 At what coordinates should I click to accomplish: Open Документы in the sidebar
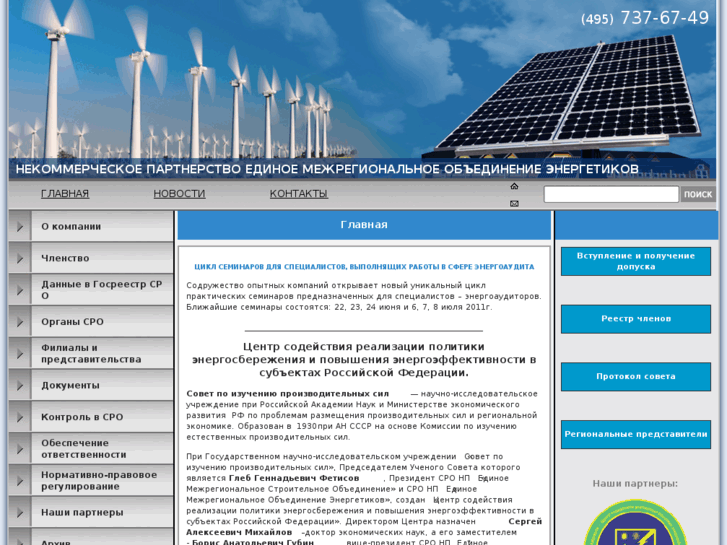coord(70,385)
